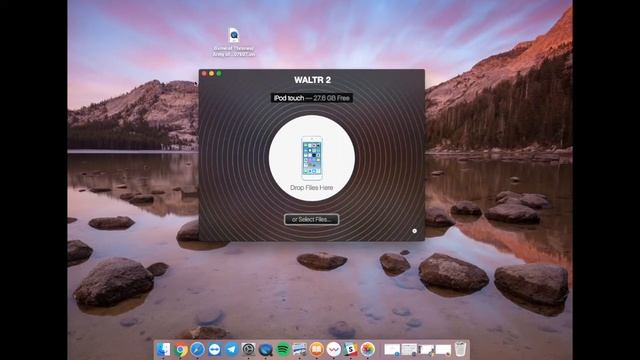Click the 'or Select Files...' button

click(x=311, y=220)
